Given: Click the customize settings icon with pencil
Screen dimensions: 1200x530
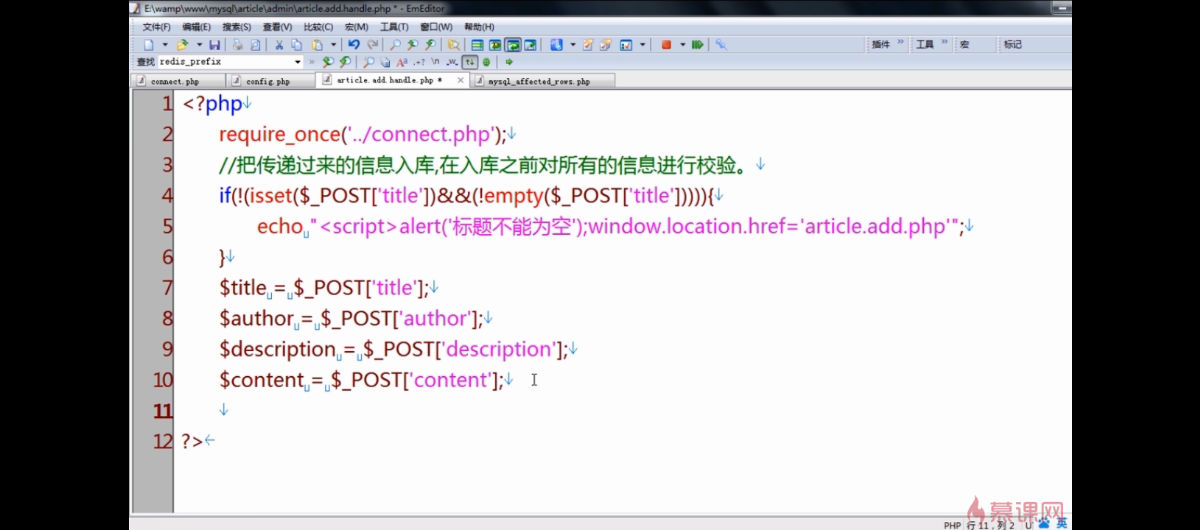Looking at the screenshot, I should point(588,45).
